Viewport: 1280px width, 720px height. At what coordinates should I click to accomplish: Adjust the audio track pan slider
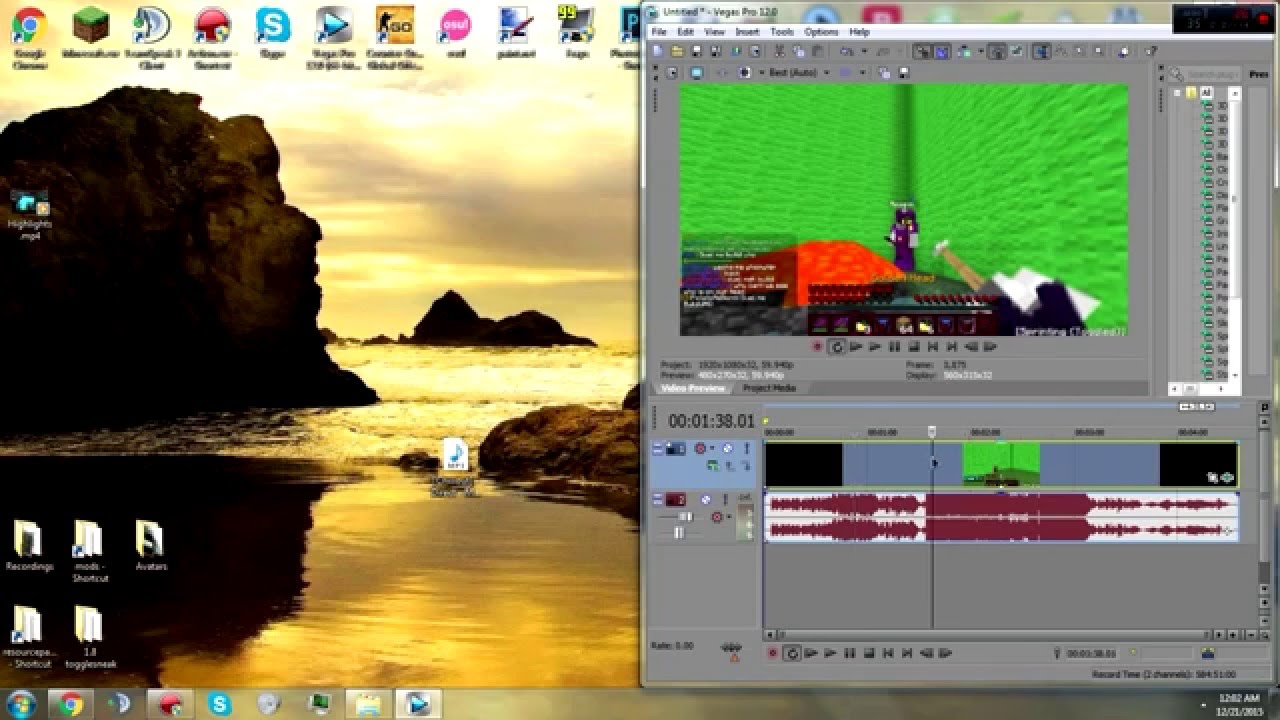[678, 532]
